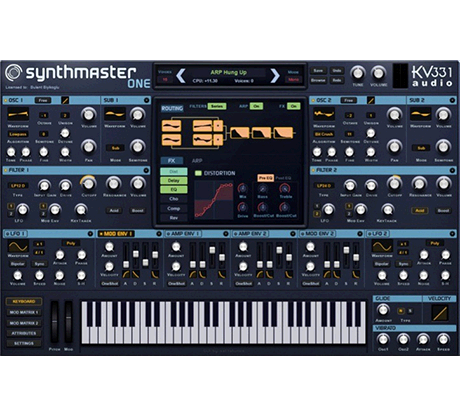The image size is (460, 416).
Task: Click the OSC 2 waveform display
Action: pos(324,115)
